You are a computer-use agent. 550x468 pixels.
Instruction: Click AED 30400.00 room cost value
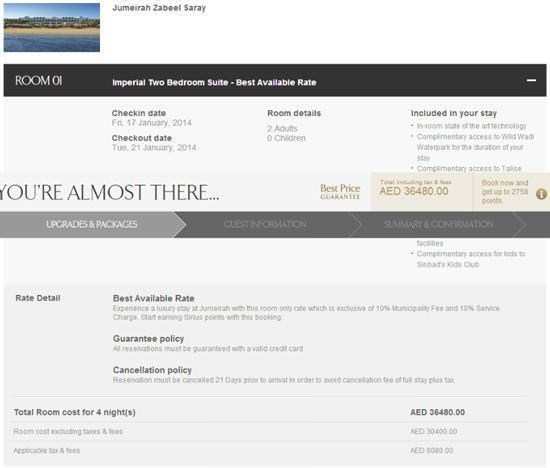[x=434, y=432]
